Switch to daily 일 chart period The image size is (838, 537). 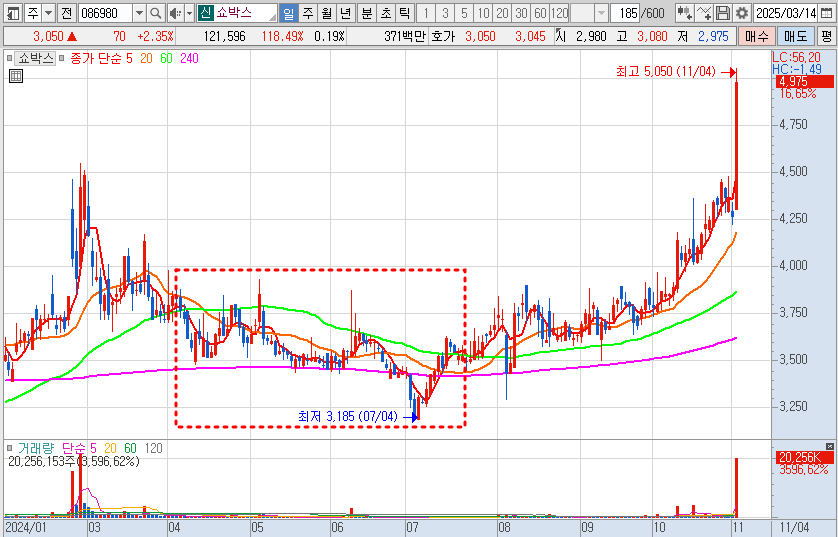coord(289,13)
